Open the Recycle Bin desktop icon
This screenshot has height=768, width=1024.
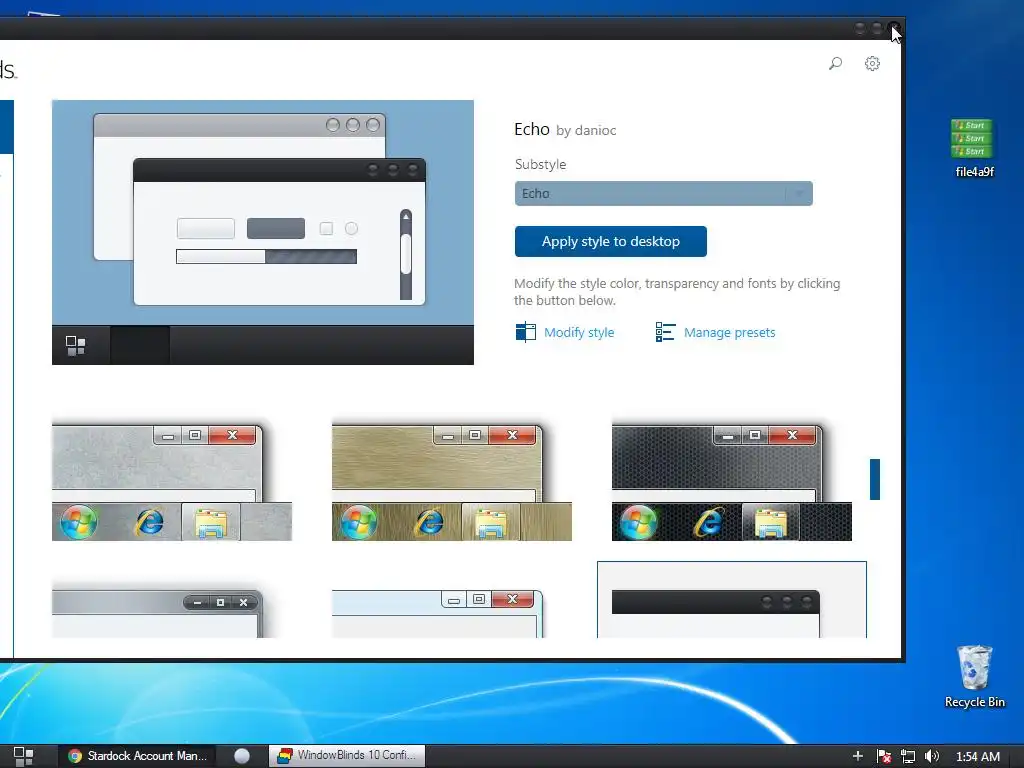point(974,677)
